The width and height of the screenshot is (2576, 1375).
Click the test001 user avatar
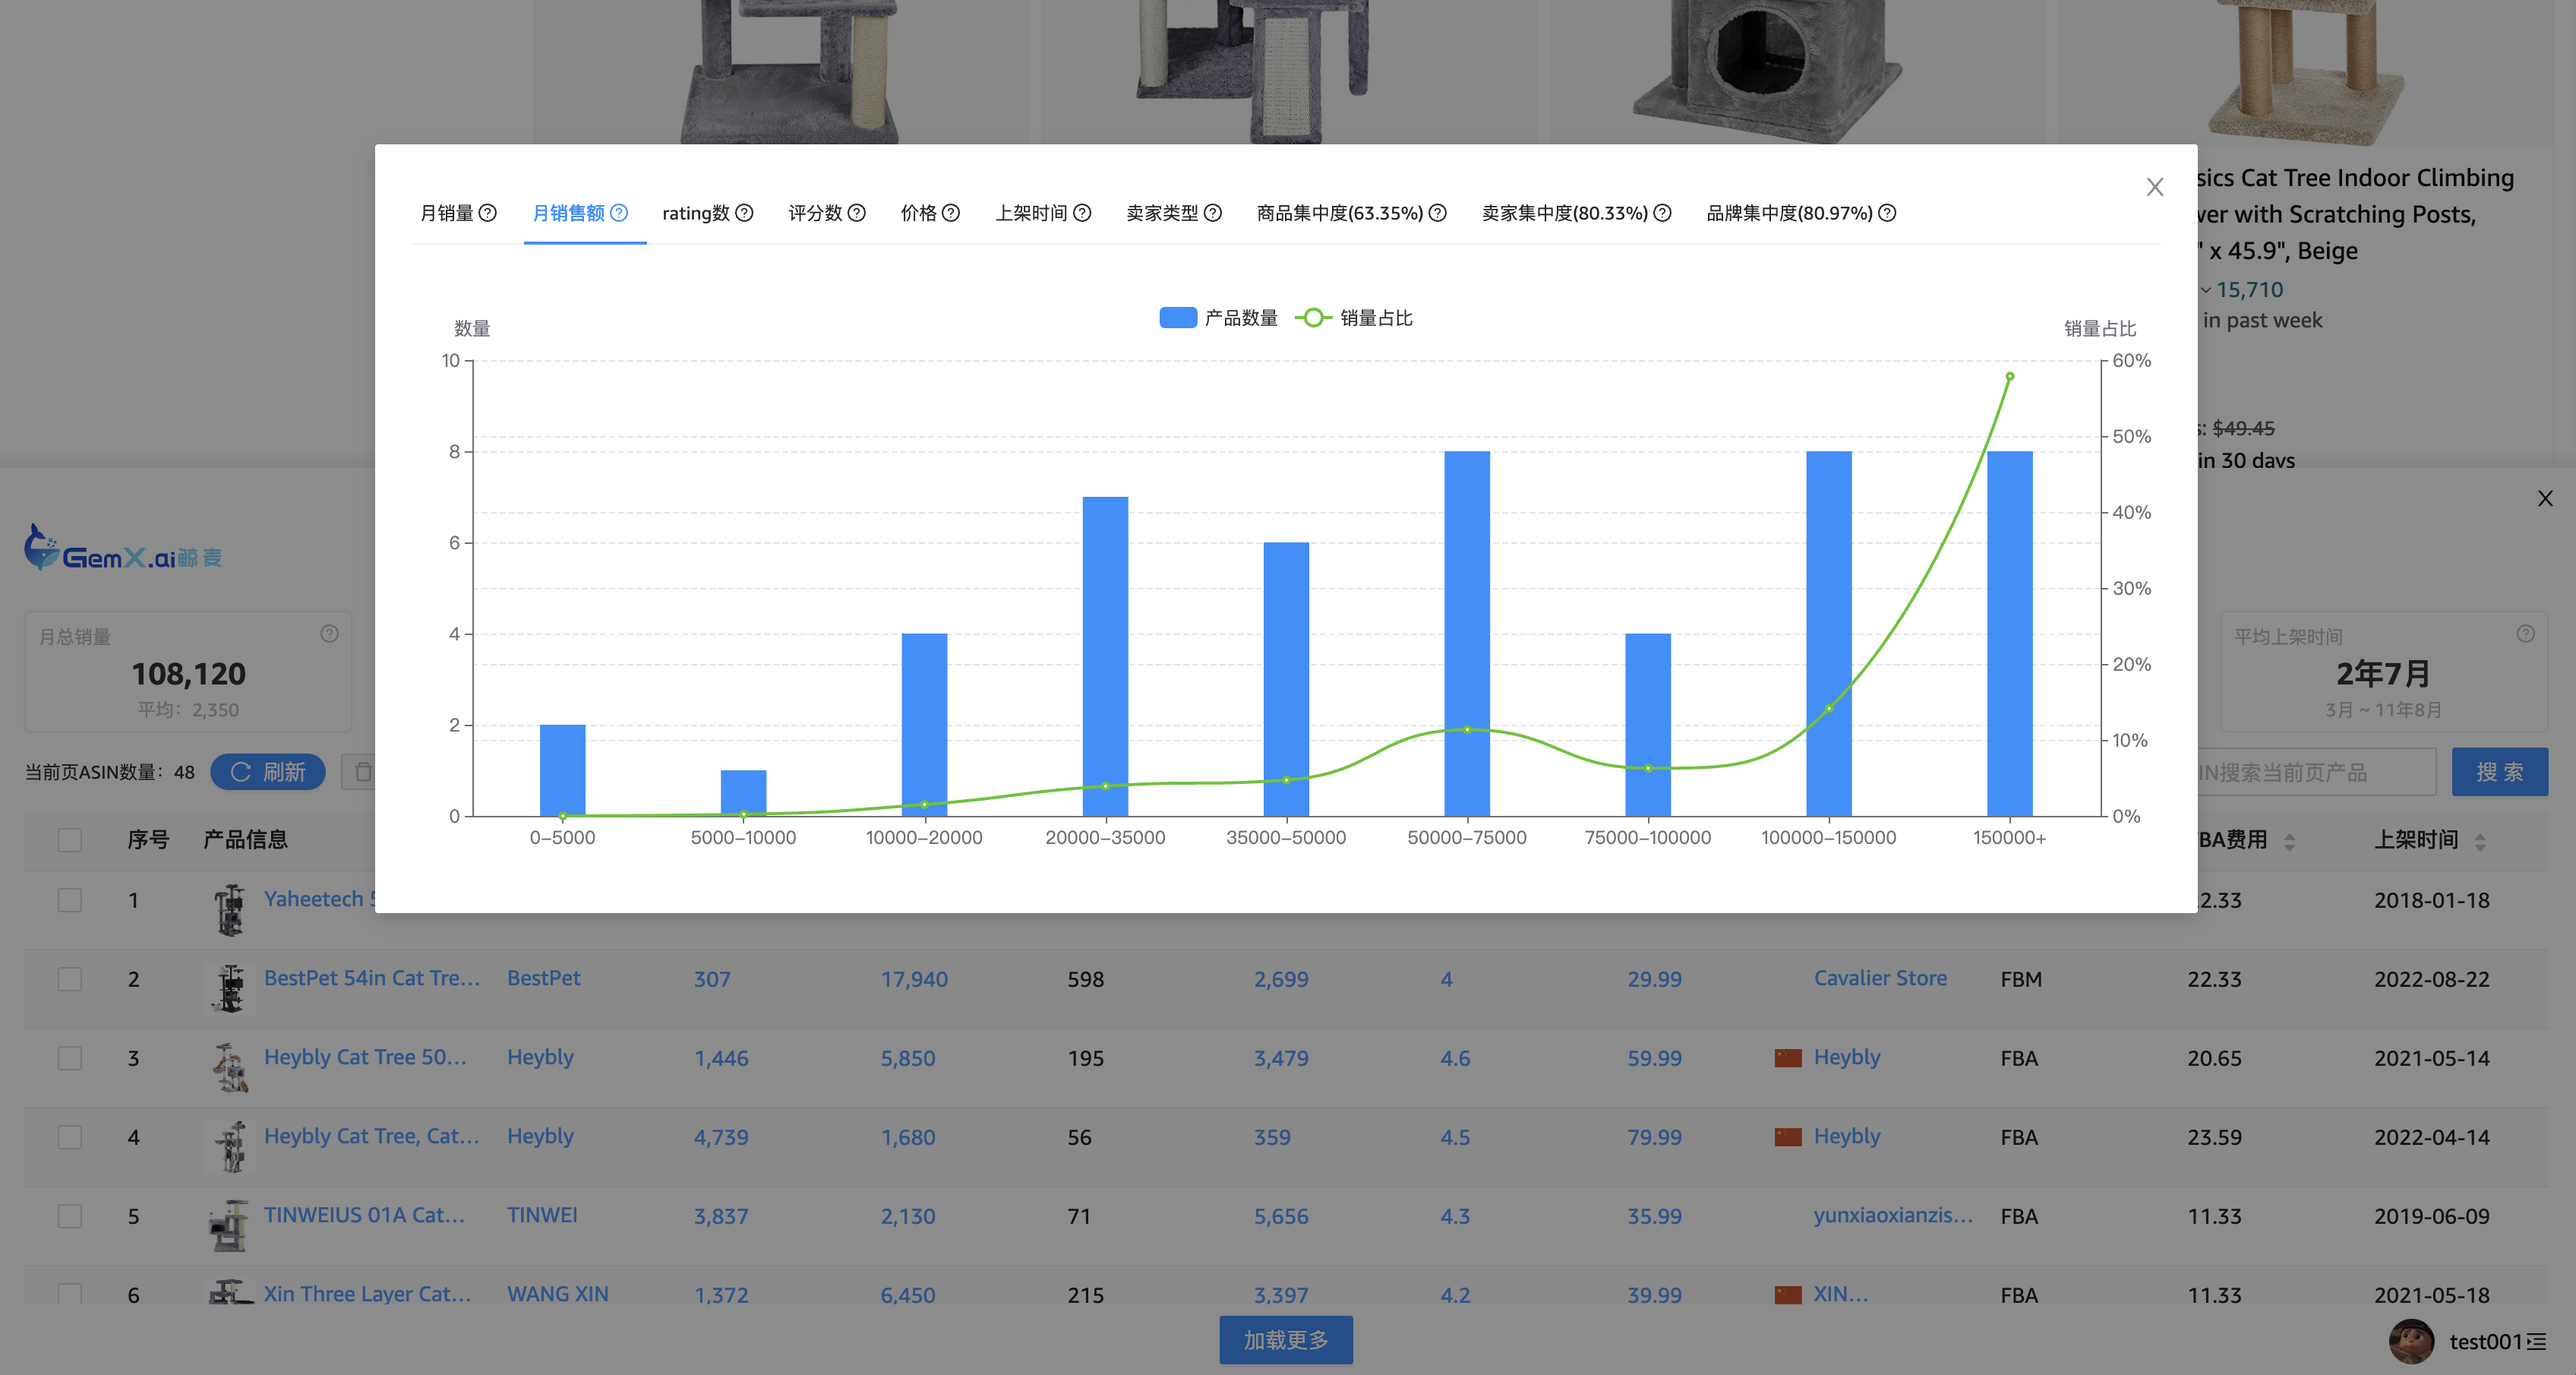pyautogui.click(x=2411, y=1341)
